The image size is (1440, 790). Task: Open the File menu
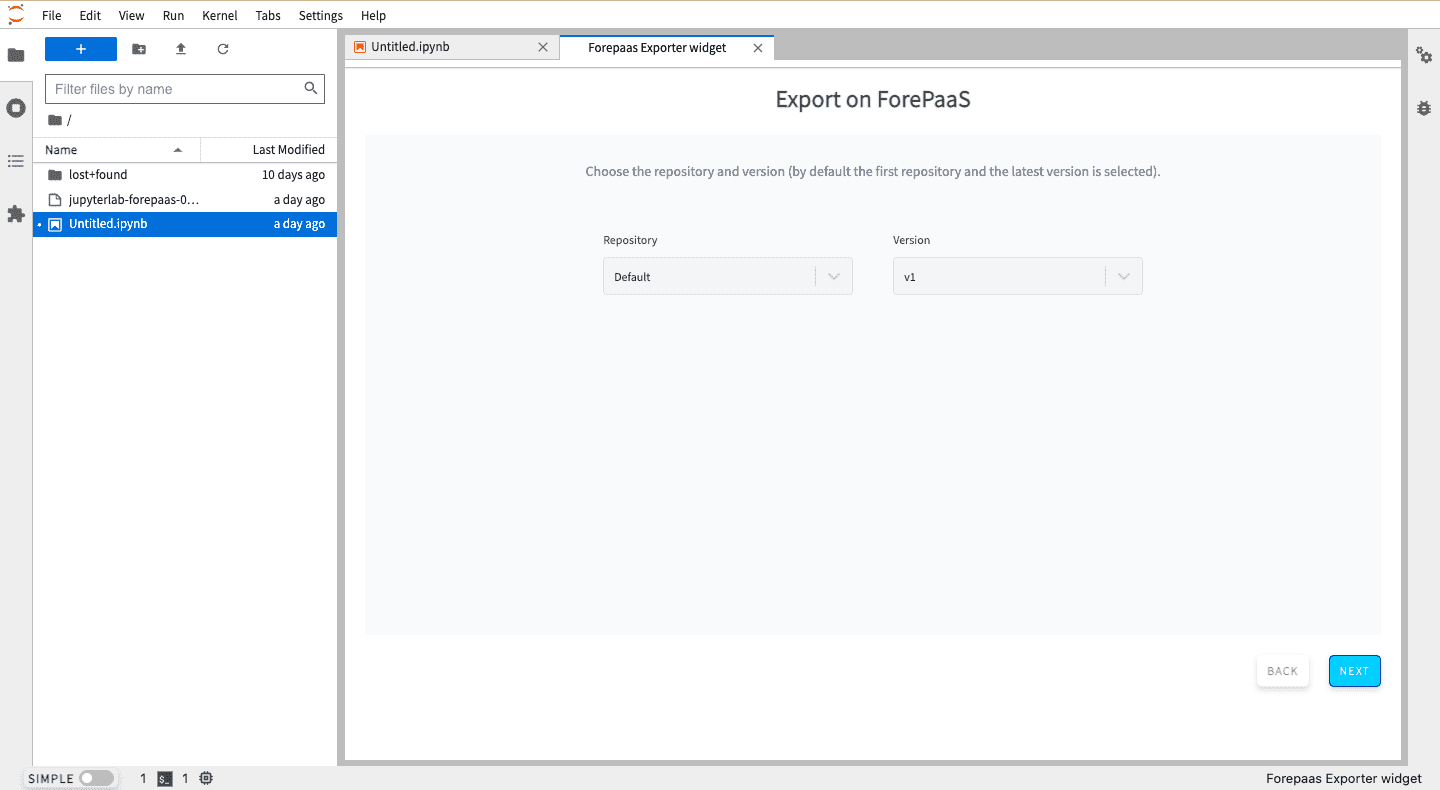[x=52, y=16]
